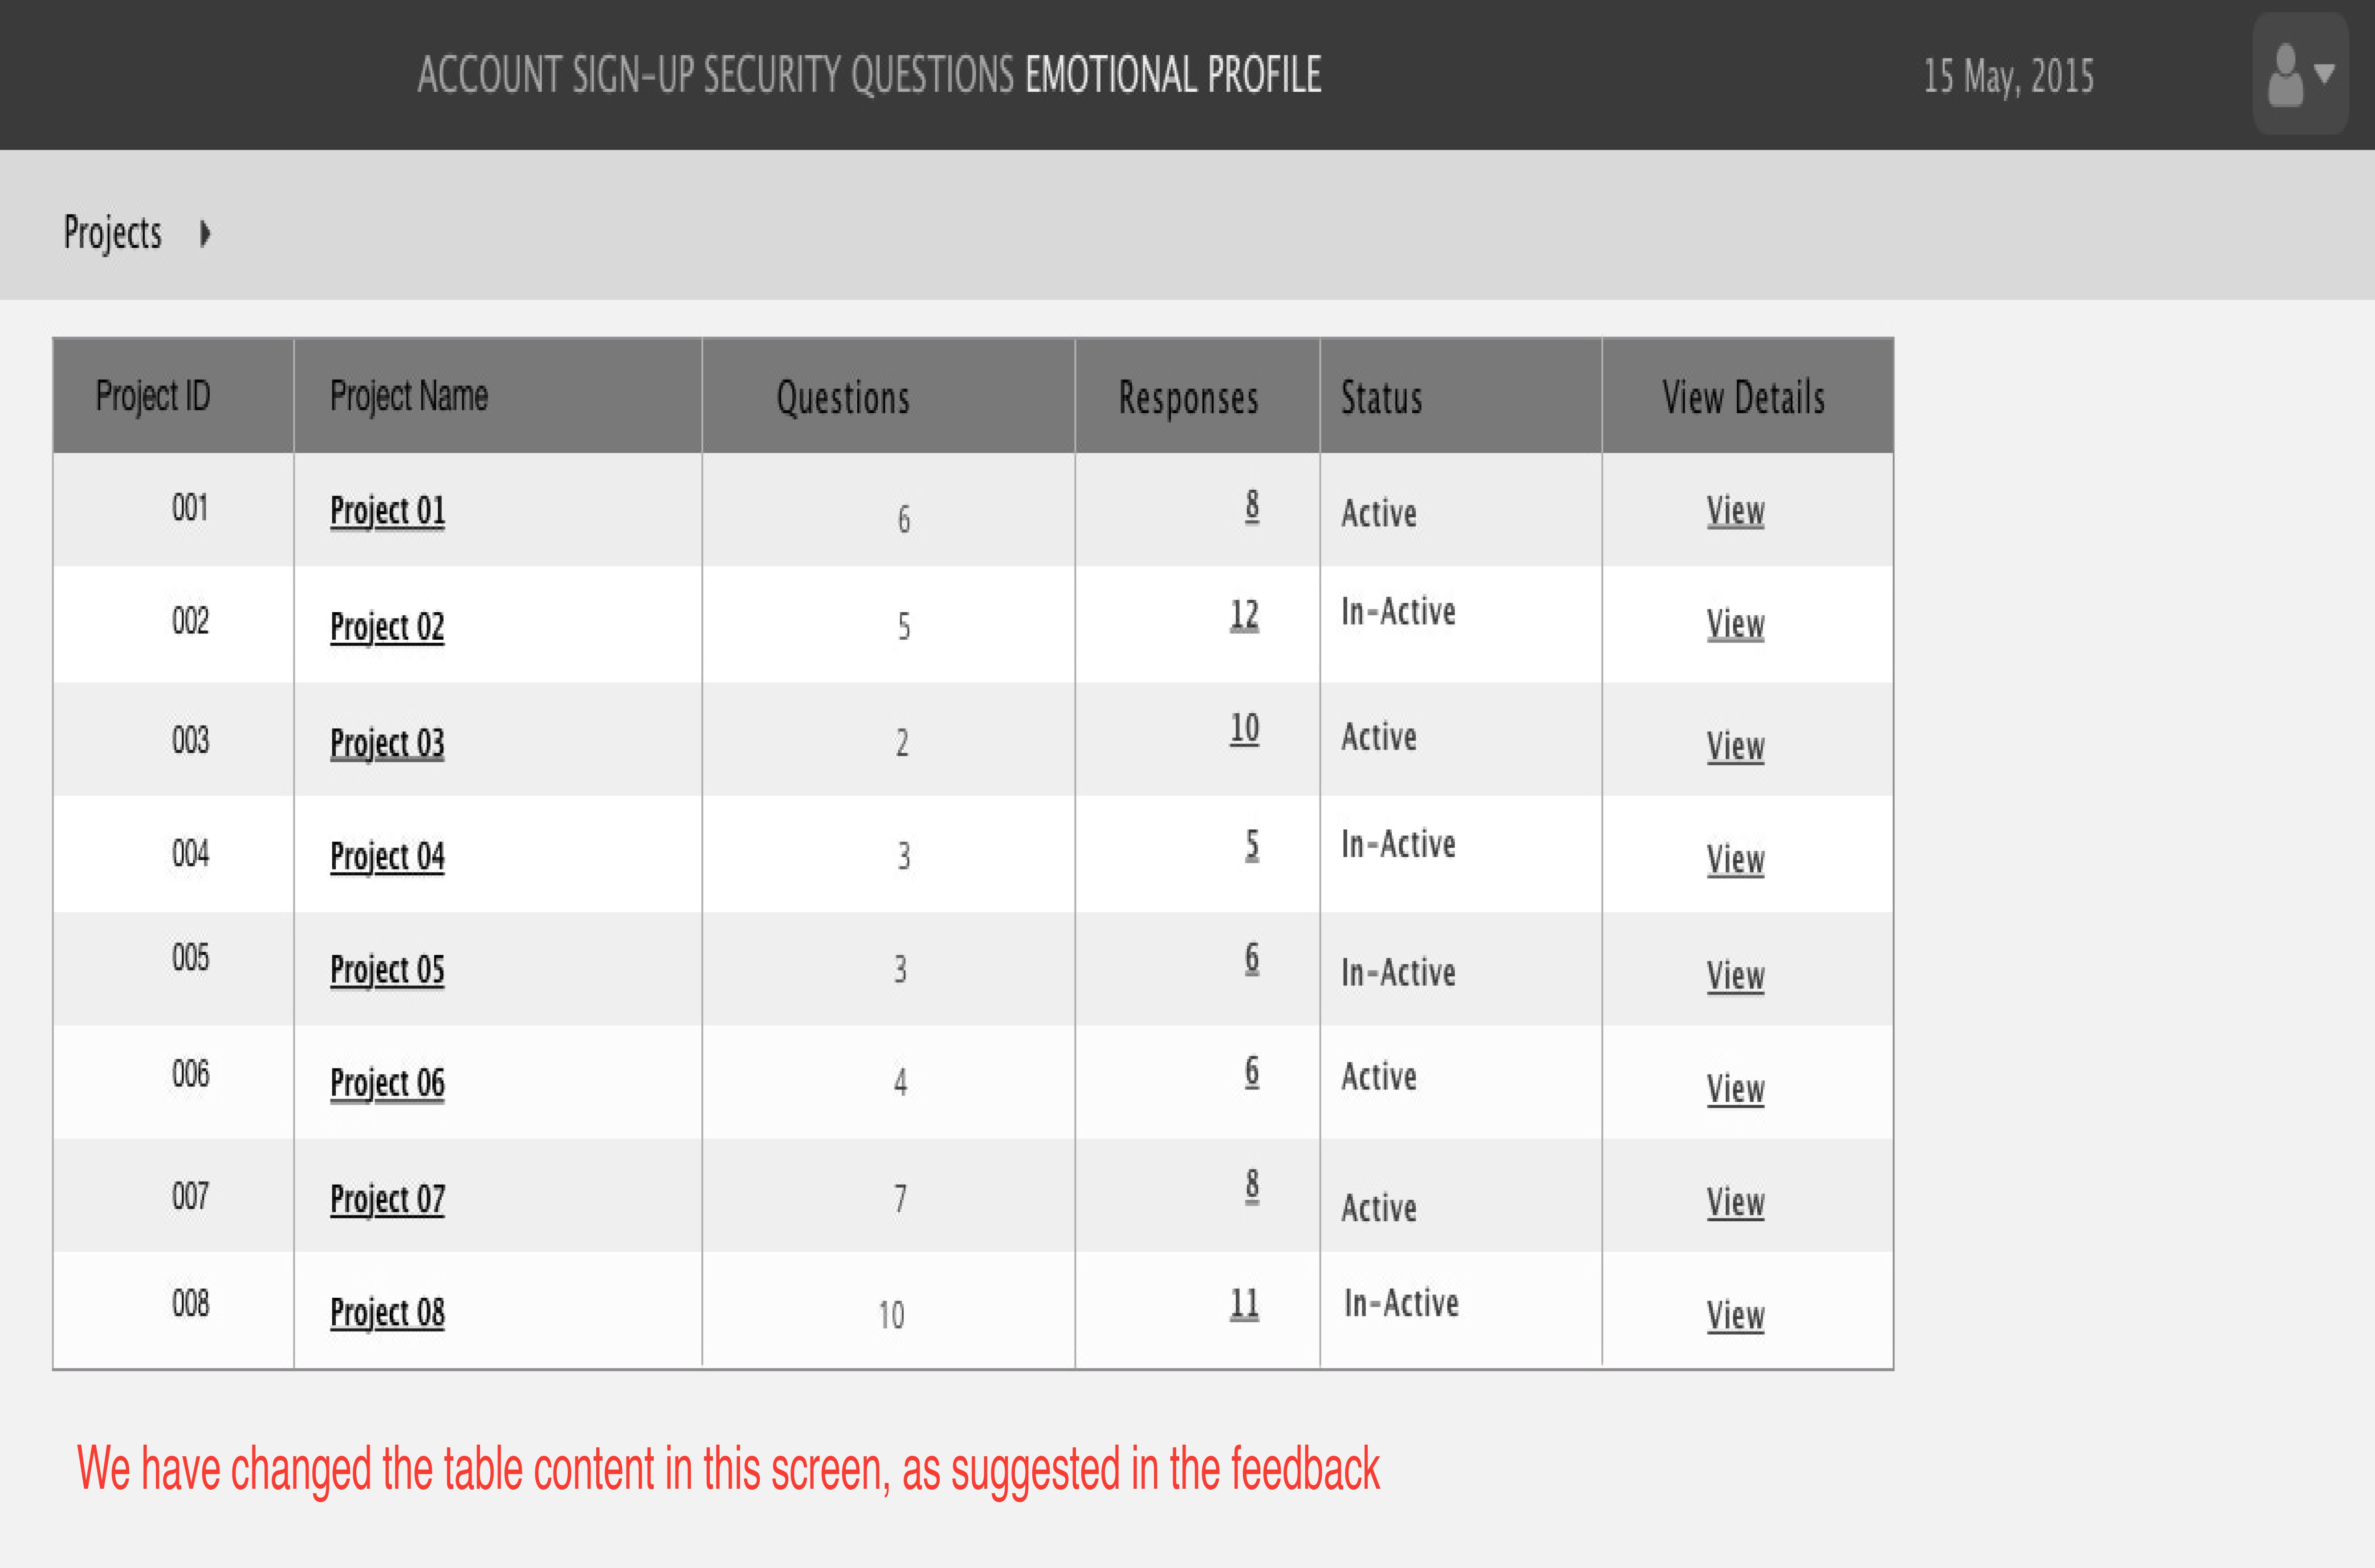Click the Responses column header
2375x1568 pixels.
point(1188,398)
